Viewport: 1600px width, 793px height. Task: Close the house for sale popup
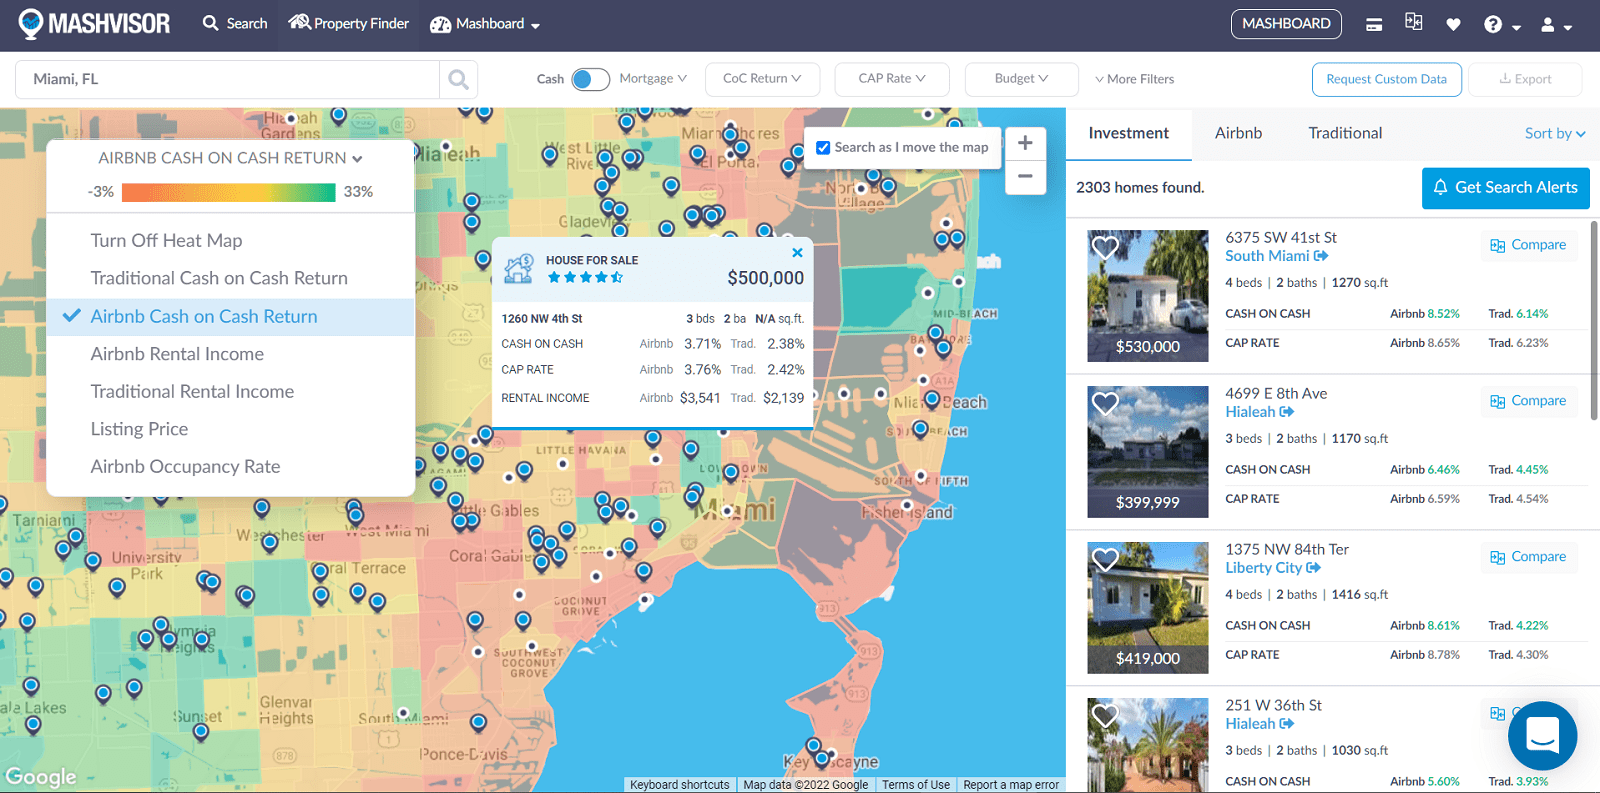tap(797, 253)
